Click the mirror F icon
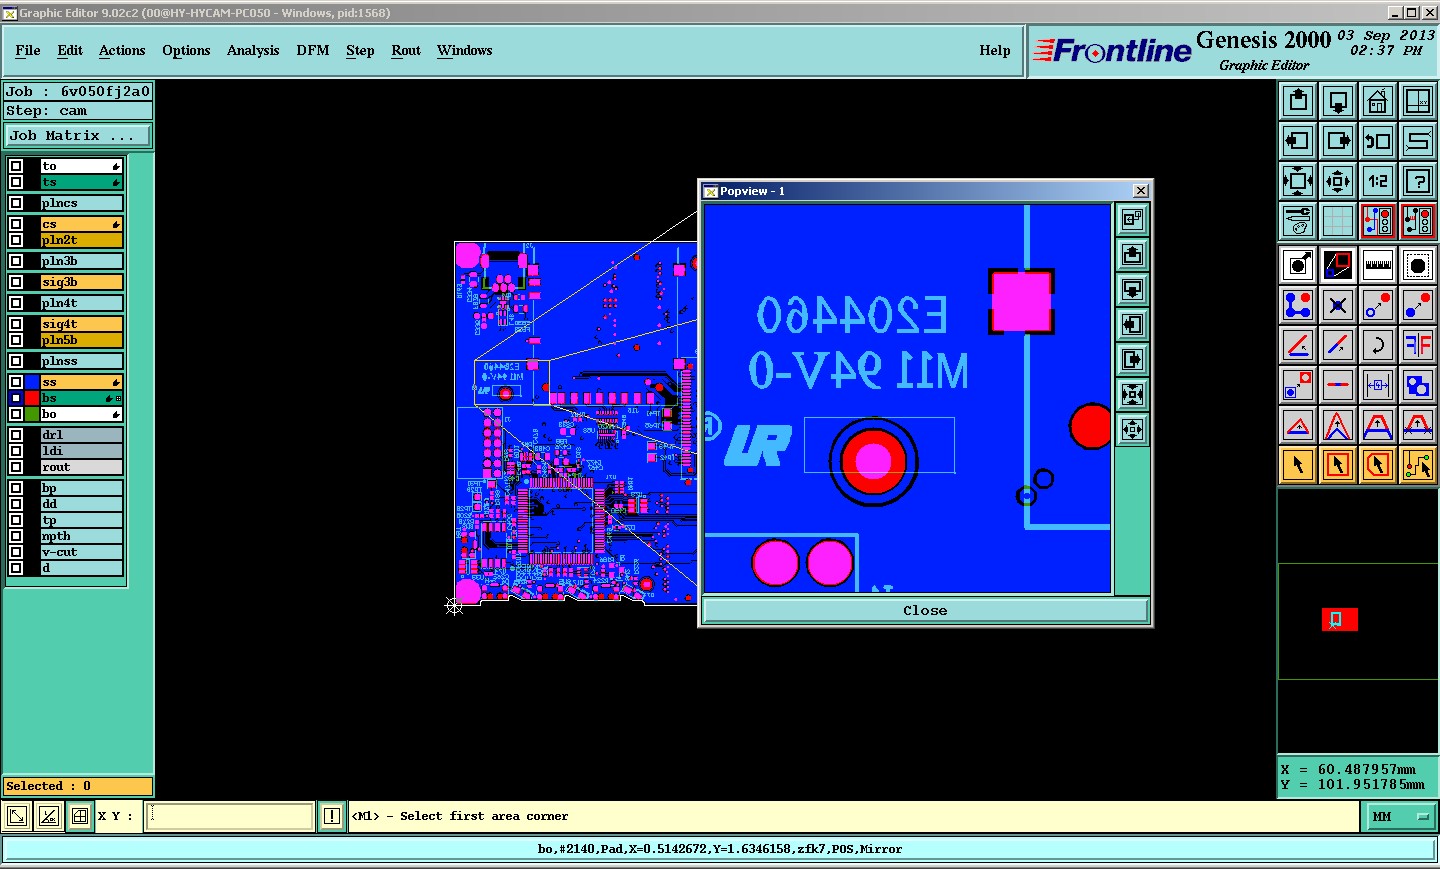 pyautogui.click(x=1418, y=345)
